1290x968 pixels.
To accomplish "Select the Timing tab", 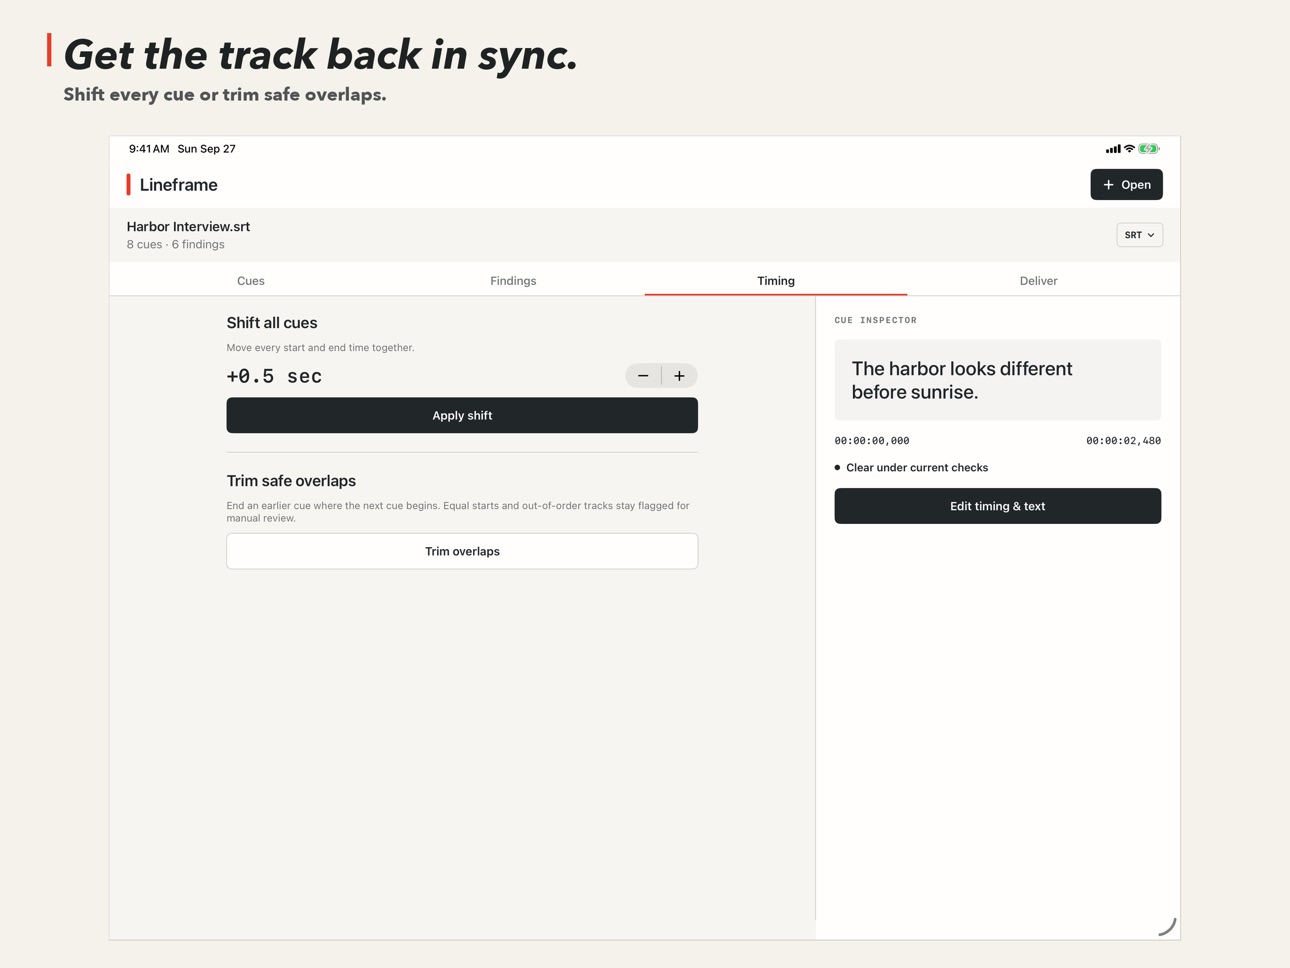I will click(x=776, y=281).
